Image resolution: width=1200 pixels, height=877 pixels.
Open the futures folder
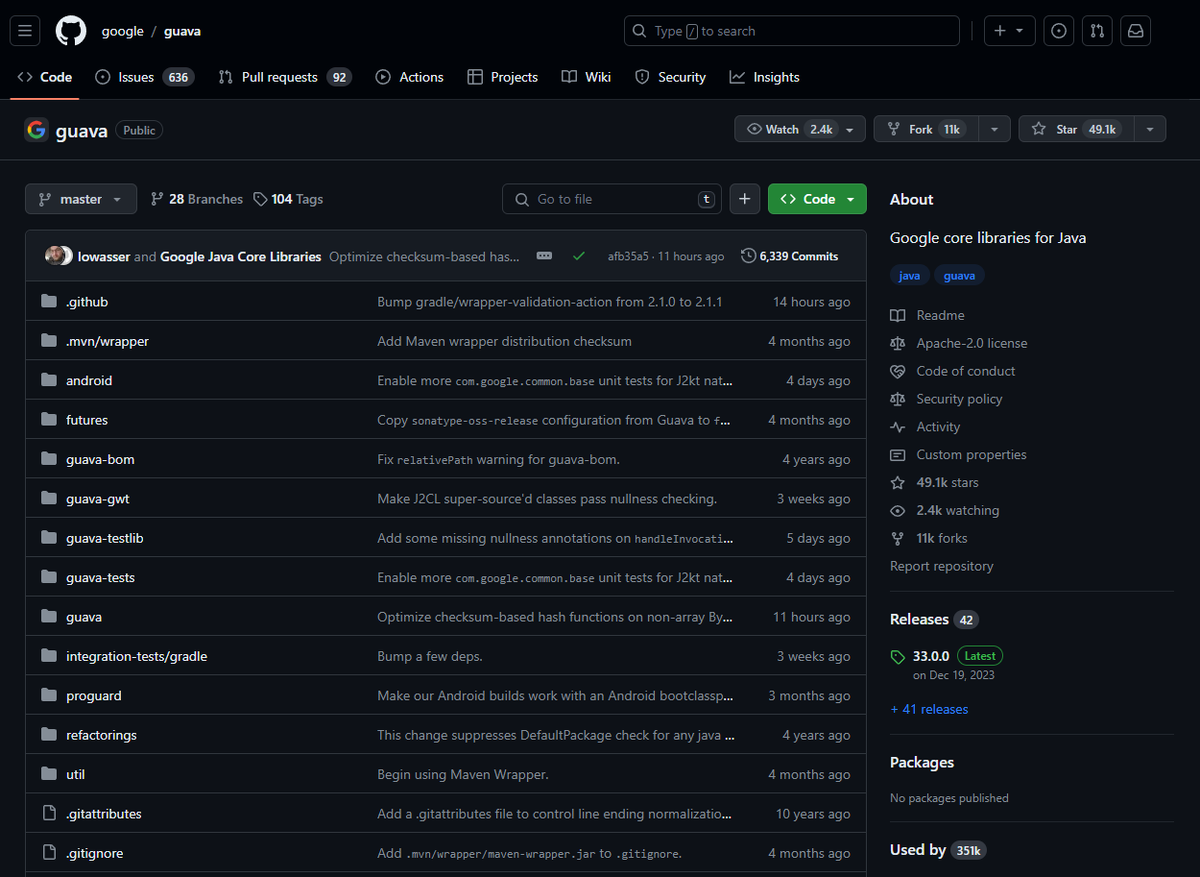click(87, 420)
